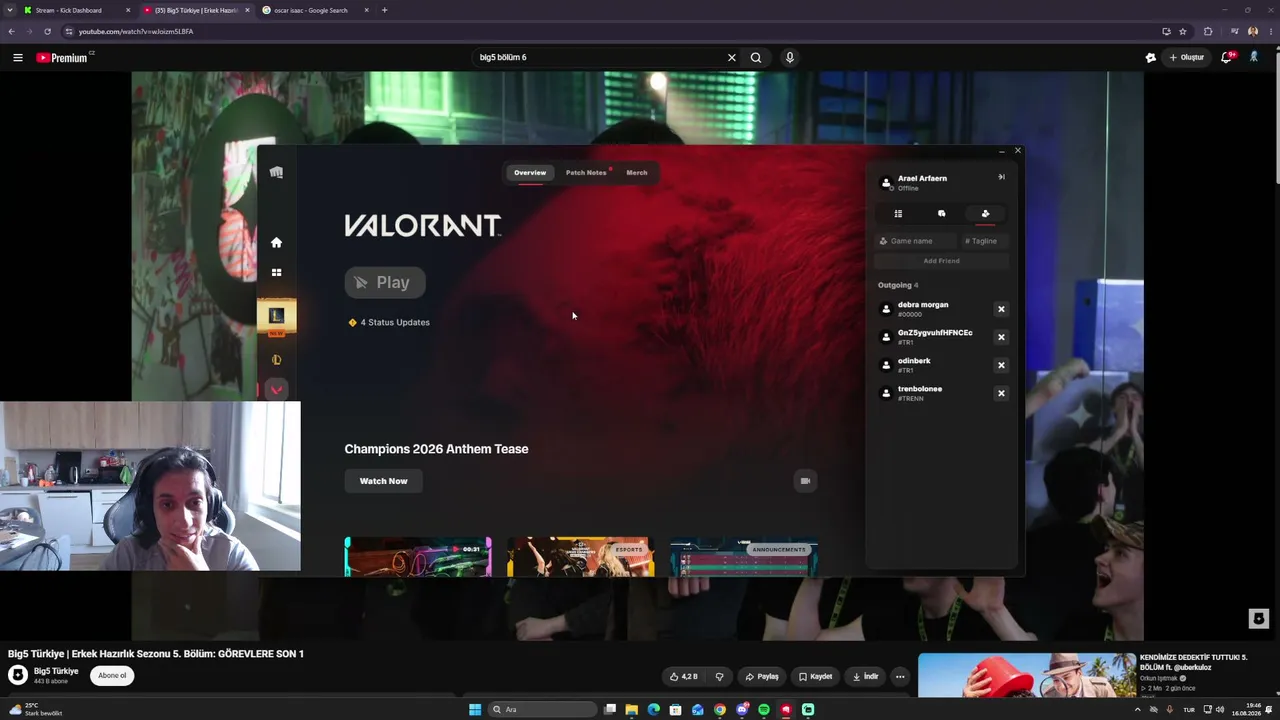Cancel outgoing request to GnZ5ygvuhfHFNCEc
Viewport: 1280px width, 720px height.
pos(1001,337)
